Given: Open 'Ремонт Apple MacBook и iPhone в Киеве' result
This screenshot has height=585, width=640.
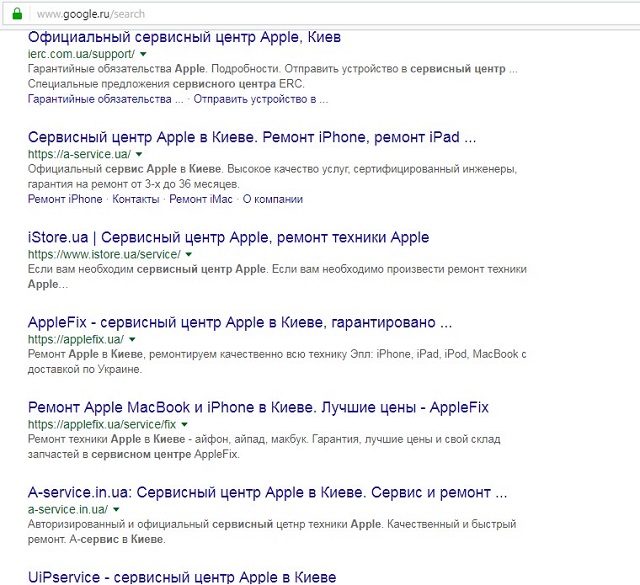Looking at the screenshot, I should pyautogui.click(x=258, y=407).
